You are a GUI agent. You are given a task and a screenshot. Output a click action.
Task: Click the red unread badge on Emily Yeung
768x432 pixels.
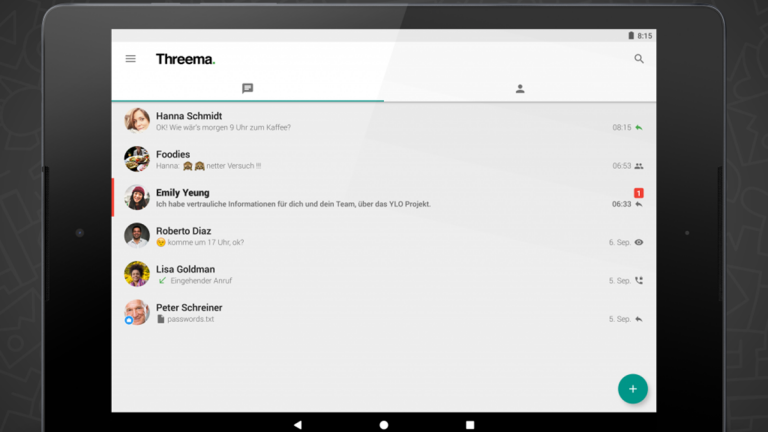coord(639,192)
